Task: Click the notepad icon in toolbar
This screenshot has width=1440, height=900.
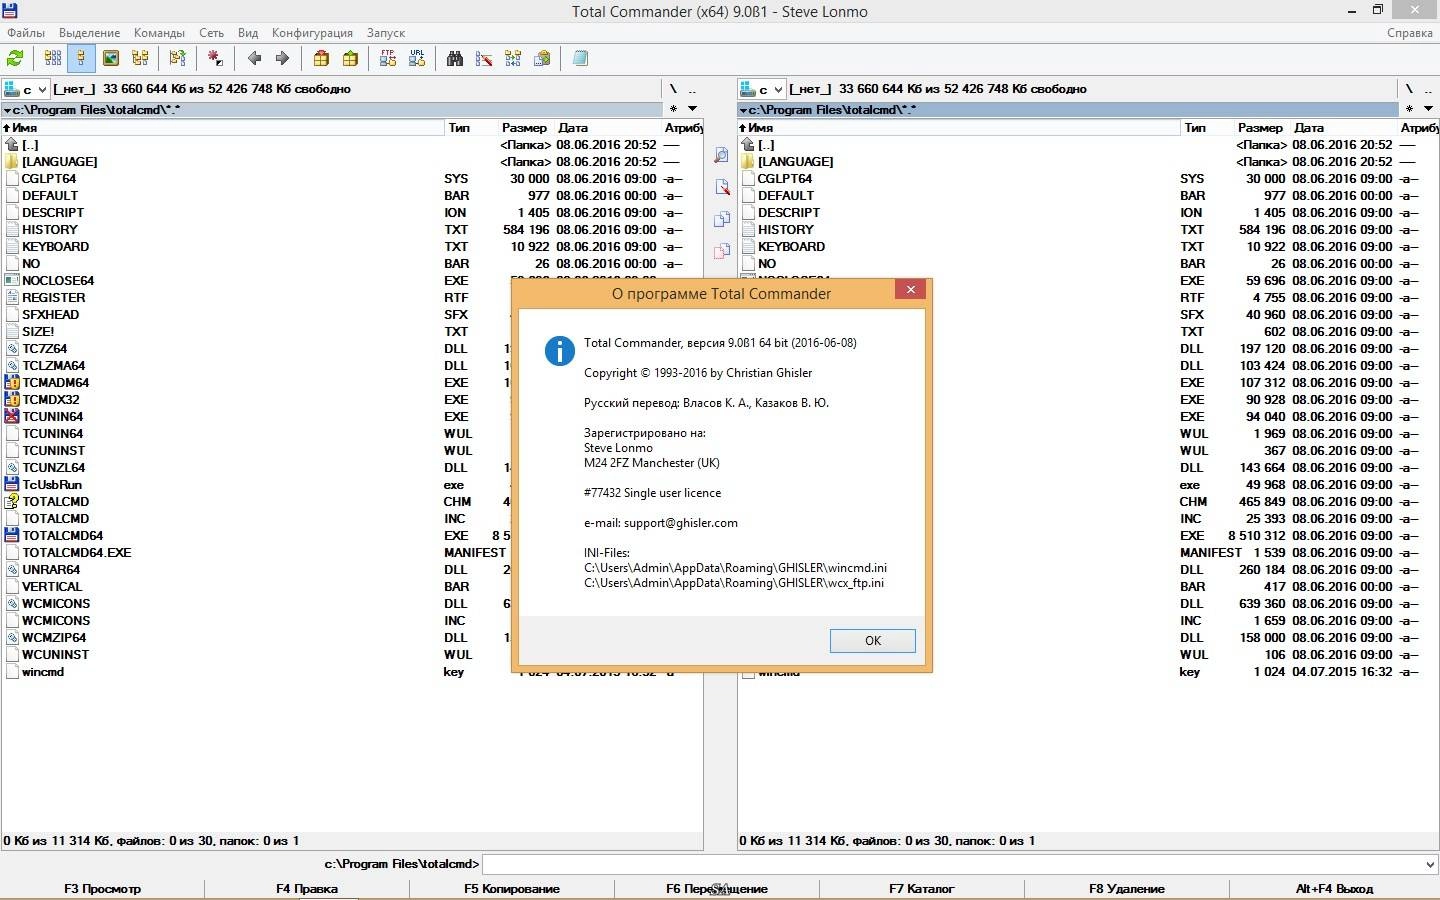Action: (580, 58)
